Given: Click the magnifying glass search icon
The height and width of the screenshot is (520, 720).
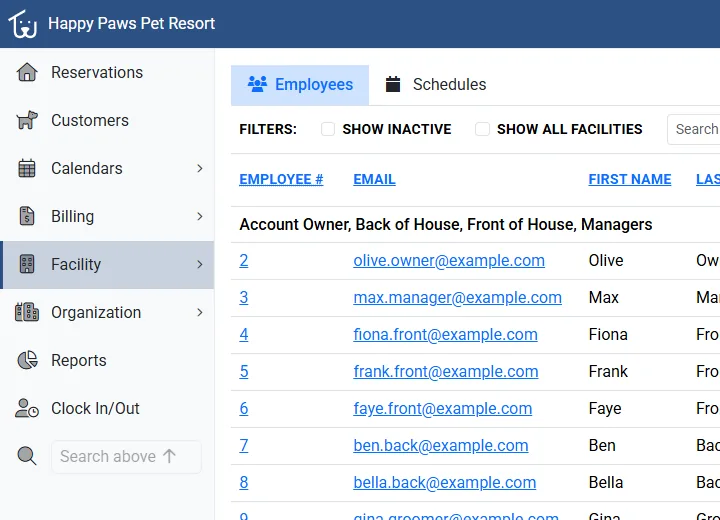Looking at the screenshot, I should [27, 456].
